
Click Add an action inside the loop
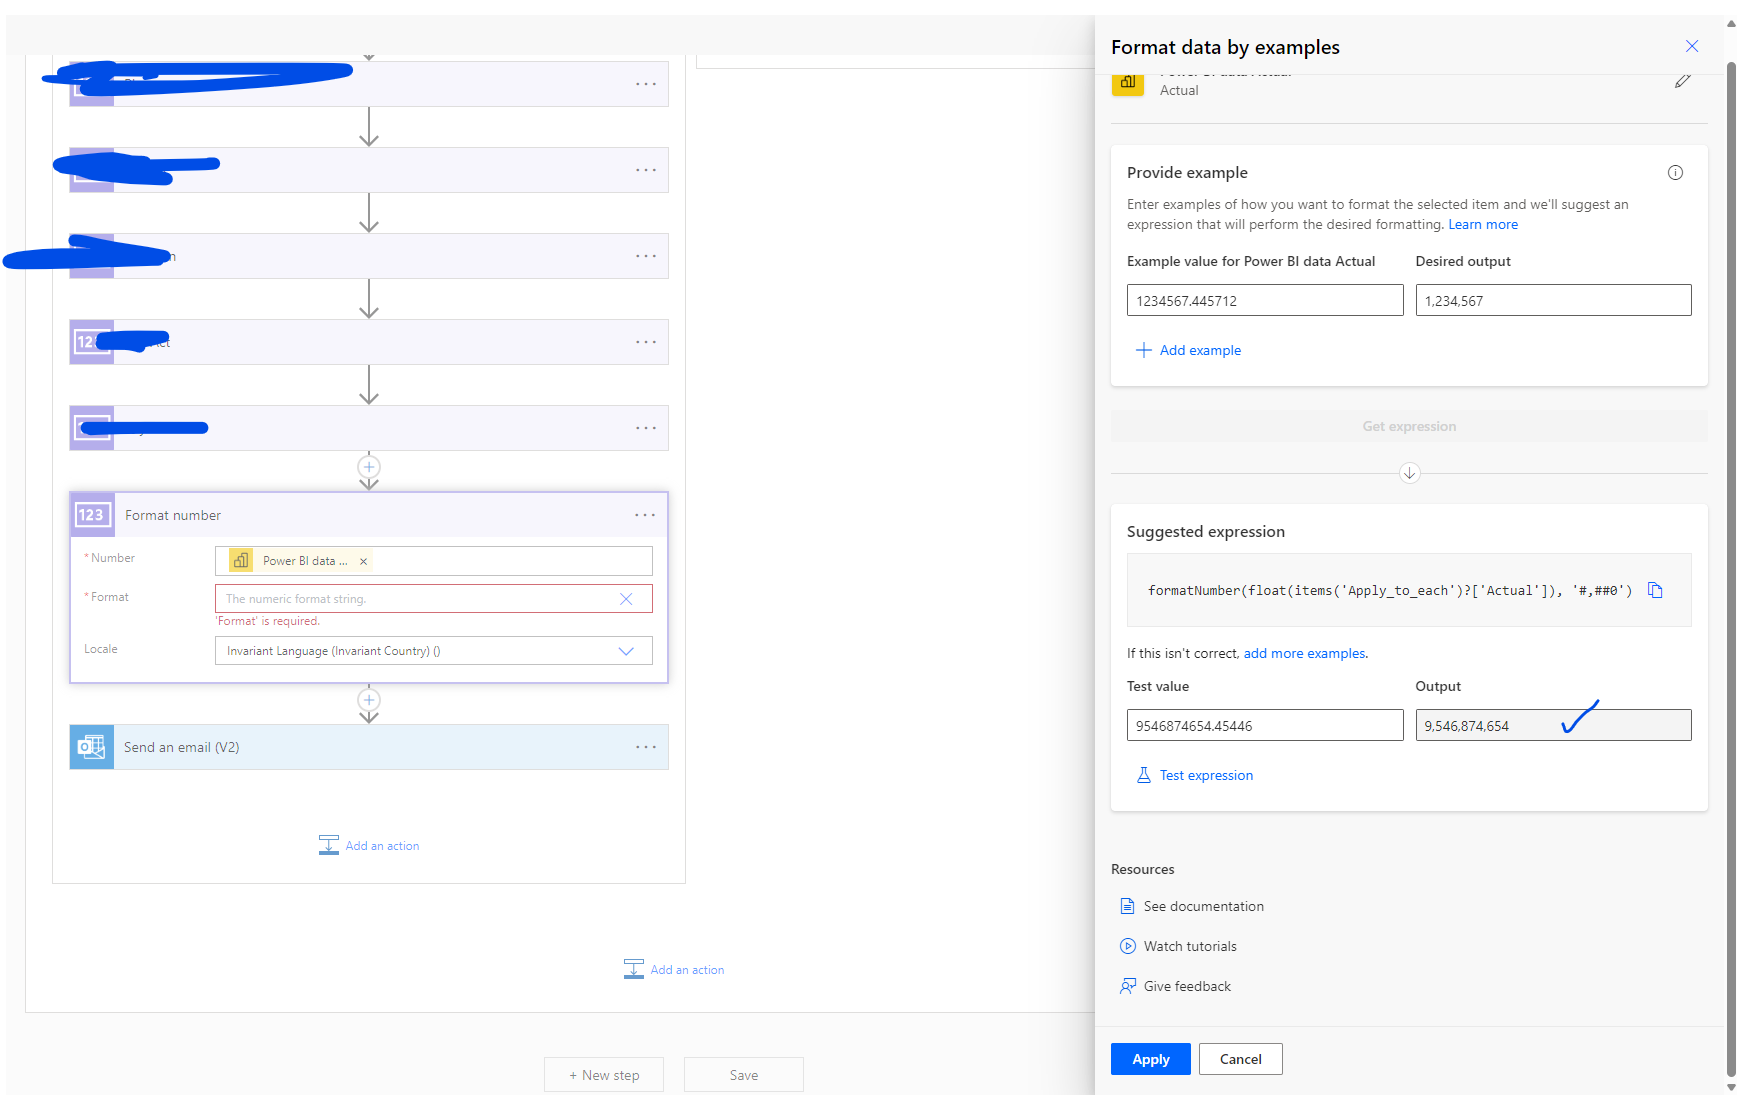[369, 846]
